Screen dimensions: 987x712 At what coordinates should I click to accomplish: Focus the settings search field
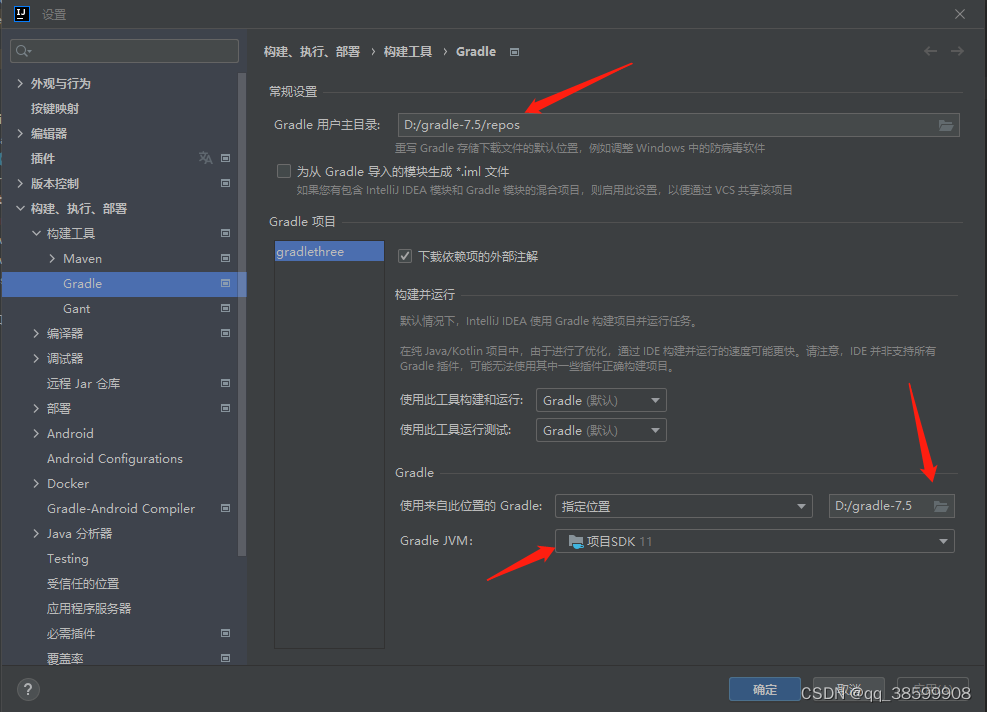click(x=125, y=51)
